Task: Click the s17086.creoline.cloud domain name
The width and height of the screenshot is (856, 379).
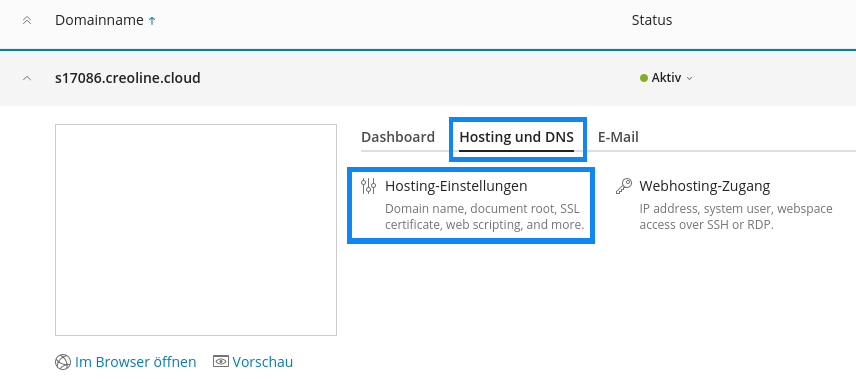Action: coord(128,78)
